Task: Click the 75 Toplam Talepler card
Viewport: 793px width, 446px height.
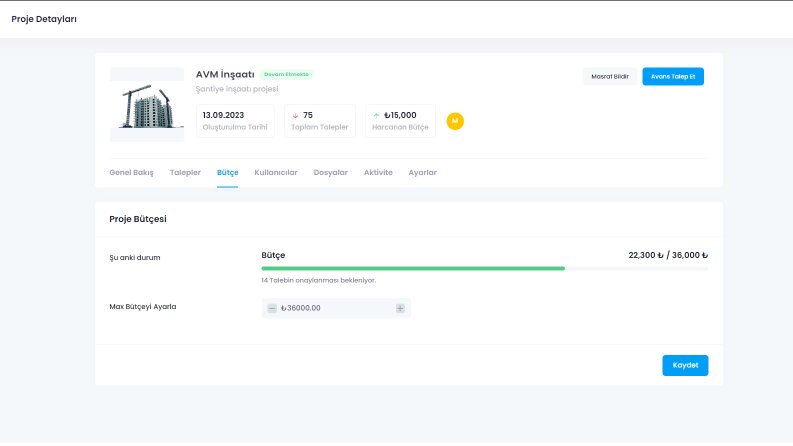Action: click(x=320, y=121)
